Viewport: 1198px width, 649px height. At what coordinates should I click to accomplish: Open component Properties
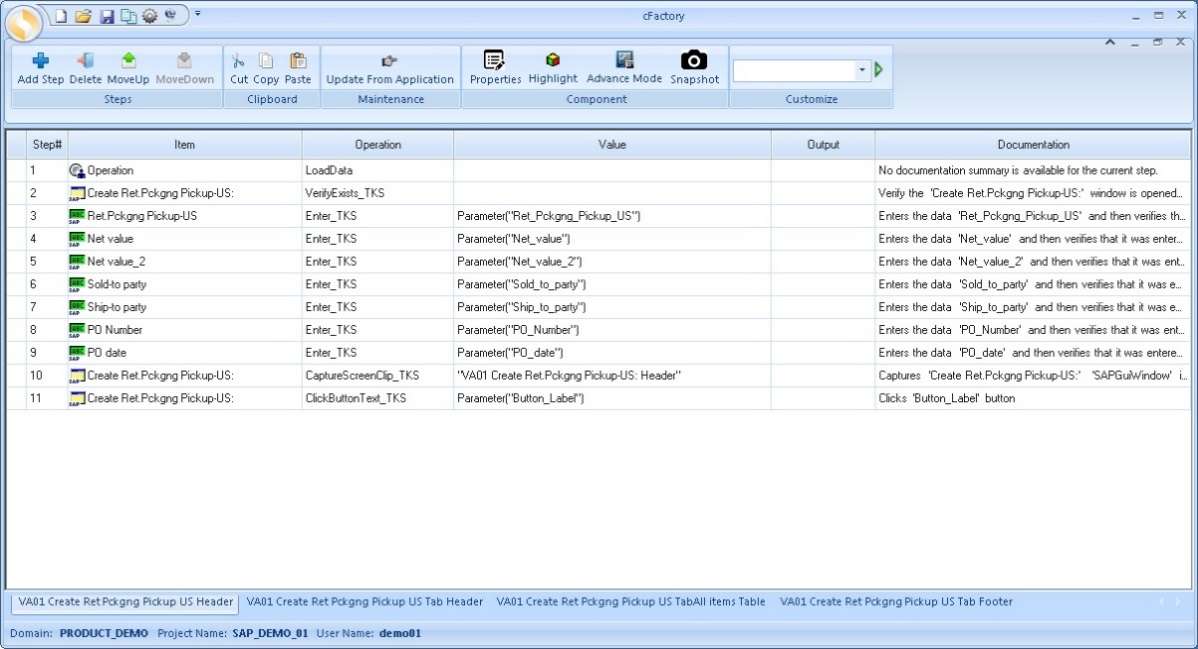coord(495,67)
